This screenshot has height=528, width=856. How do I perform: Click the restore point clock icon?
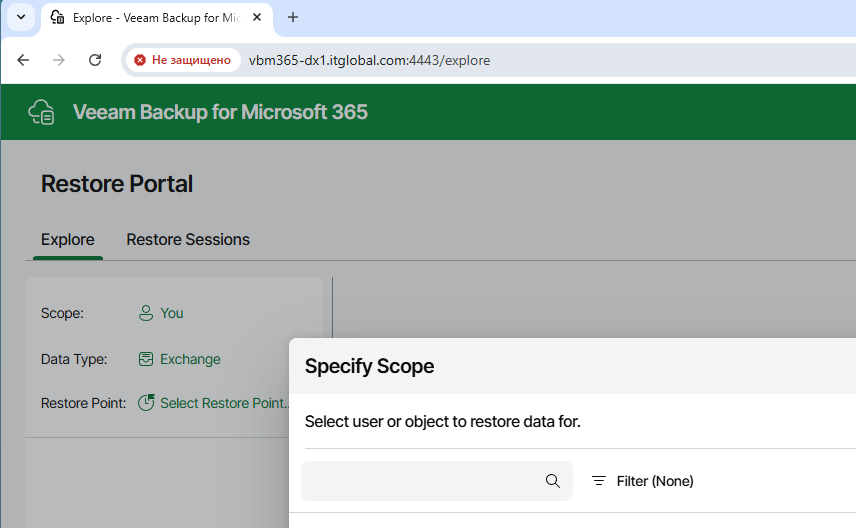point(146,402)
